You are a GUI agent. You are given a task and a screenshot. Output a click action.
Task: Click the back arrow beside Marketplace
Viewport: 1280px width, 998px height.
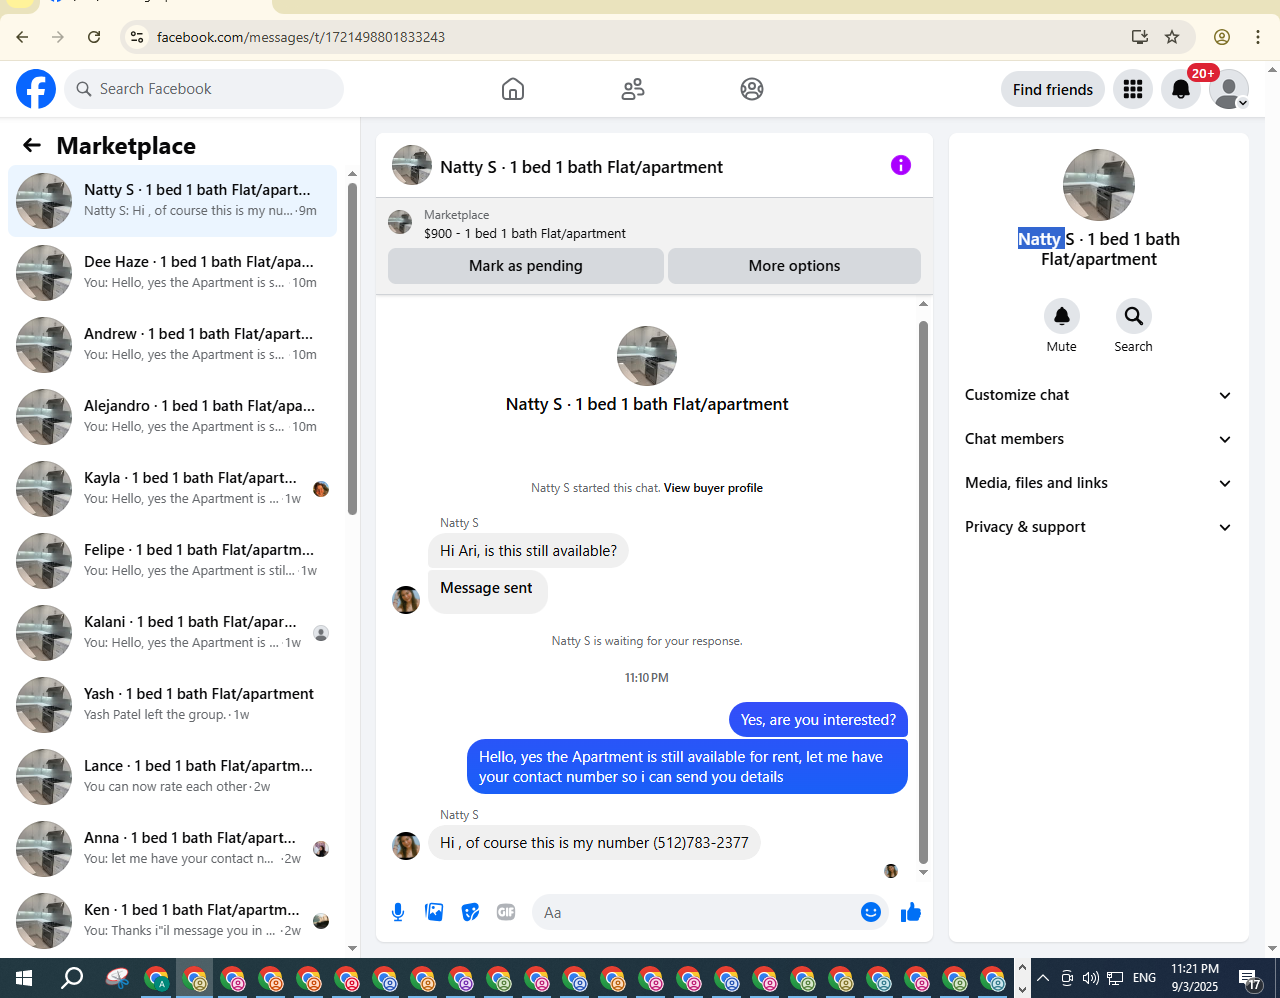[32, 146]
